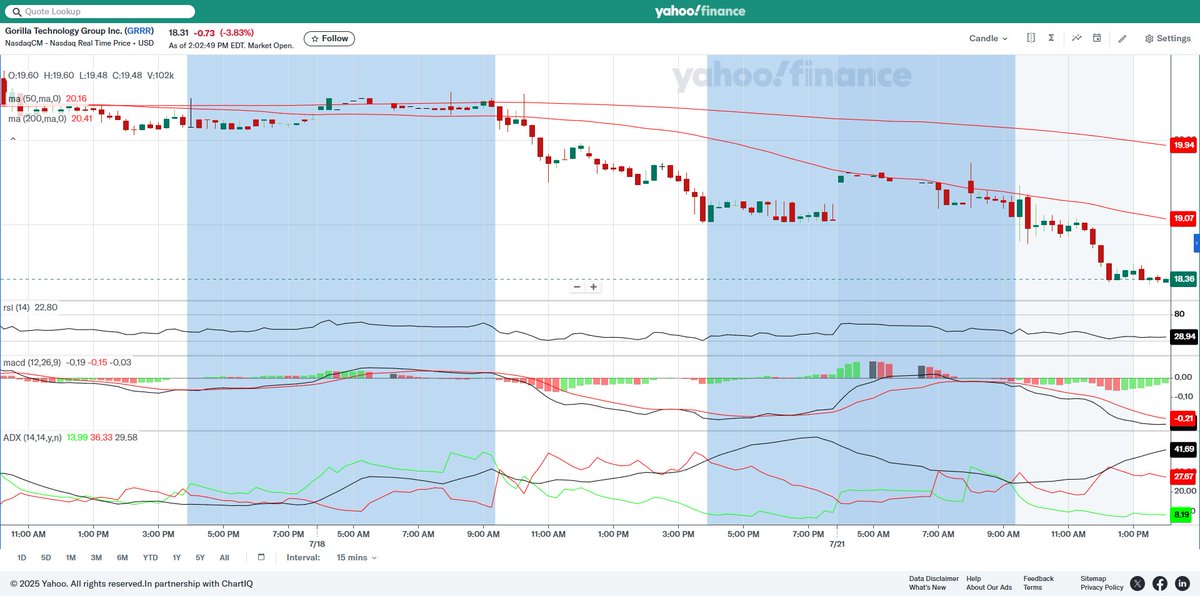Open chart Settings

(1167, 38)
